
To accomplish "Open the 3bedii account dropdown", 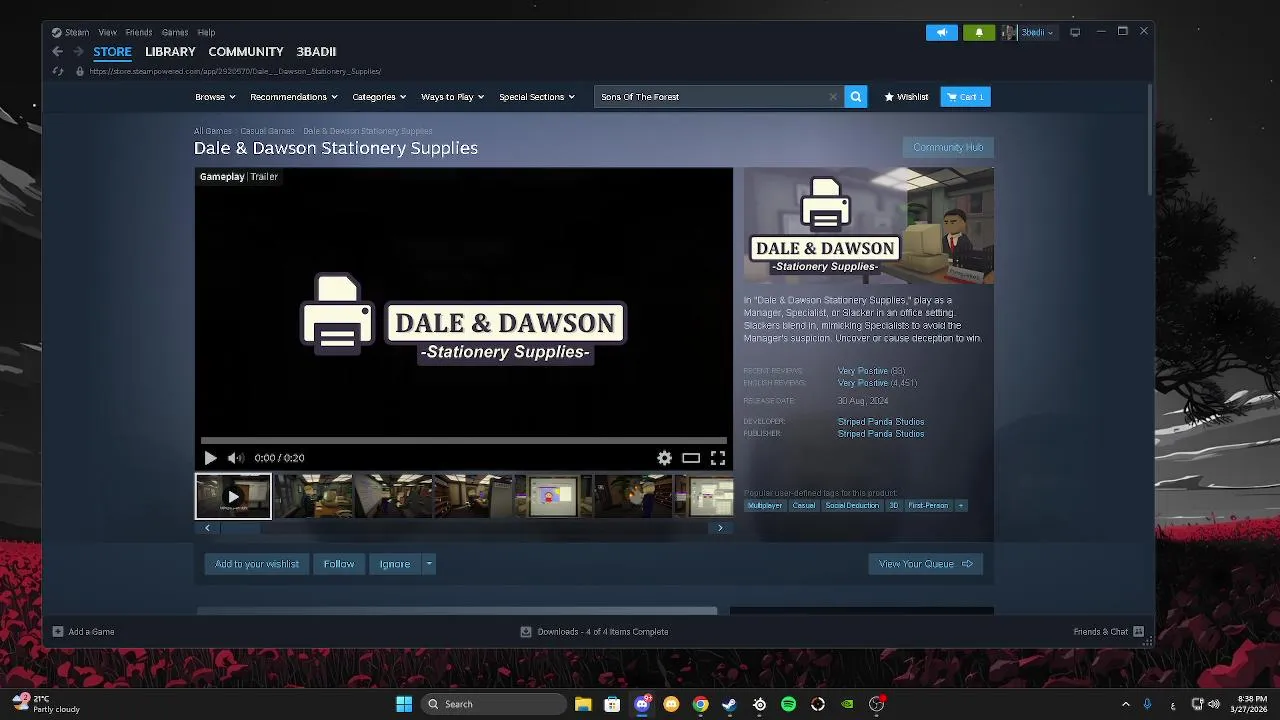I will 1036,32.
